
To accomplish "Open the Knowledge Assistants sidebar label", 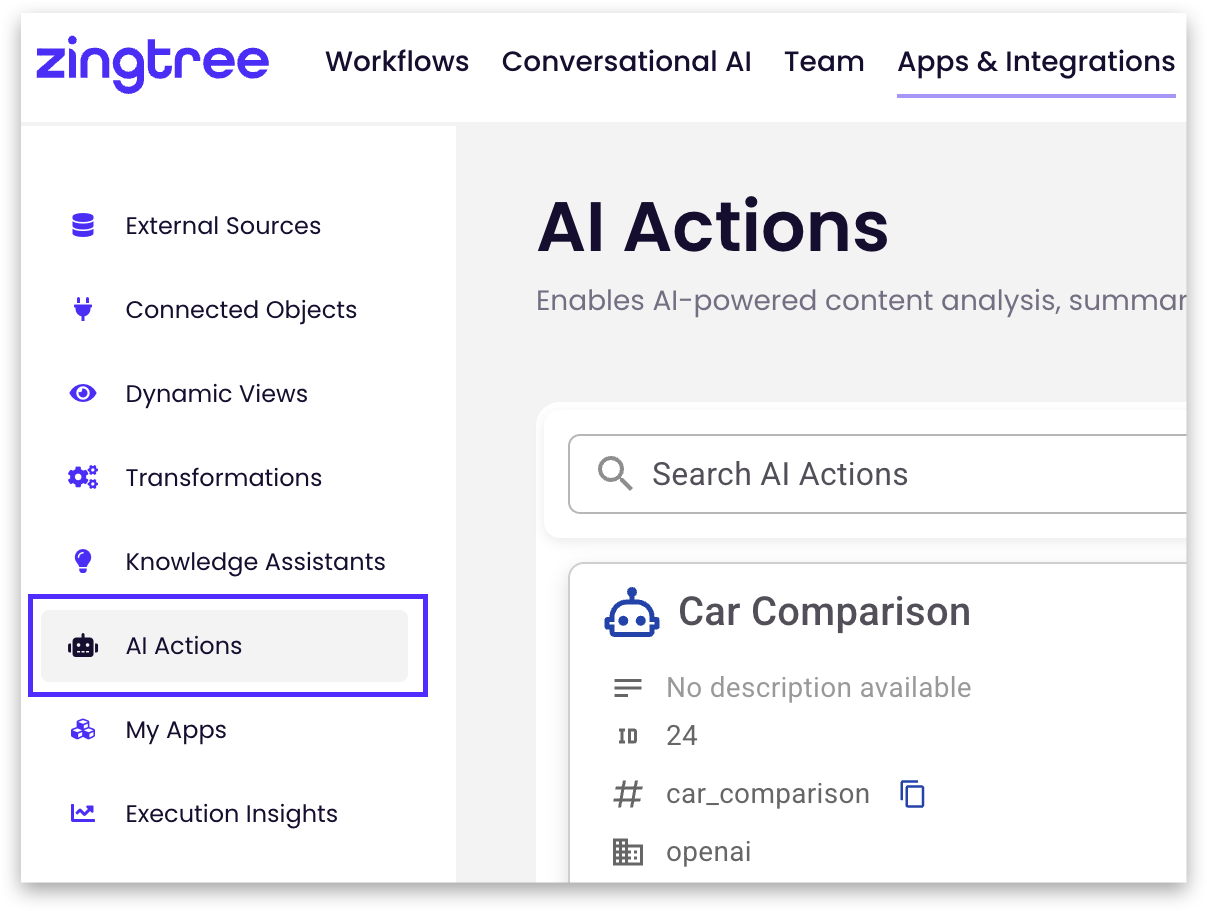I will pyautogui.click(x=255, y=562).
